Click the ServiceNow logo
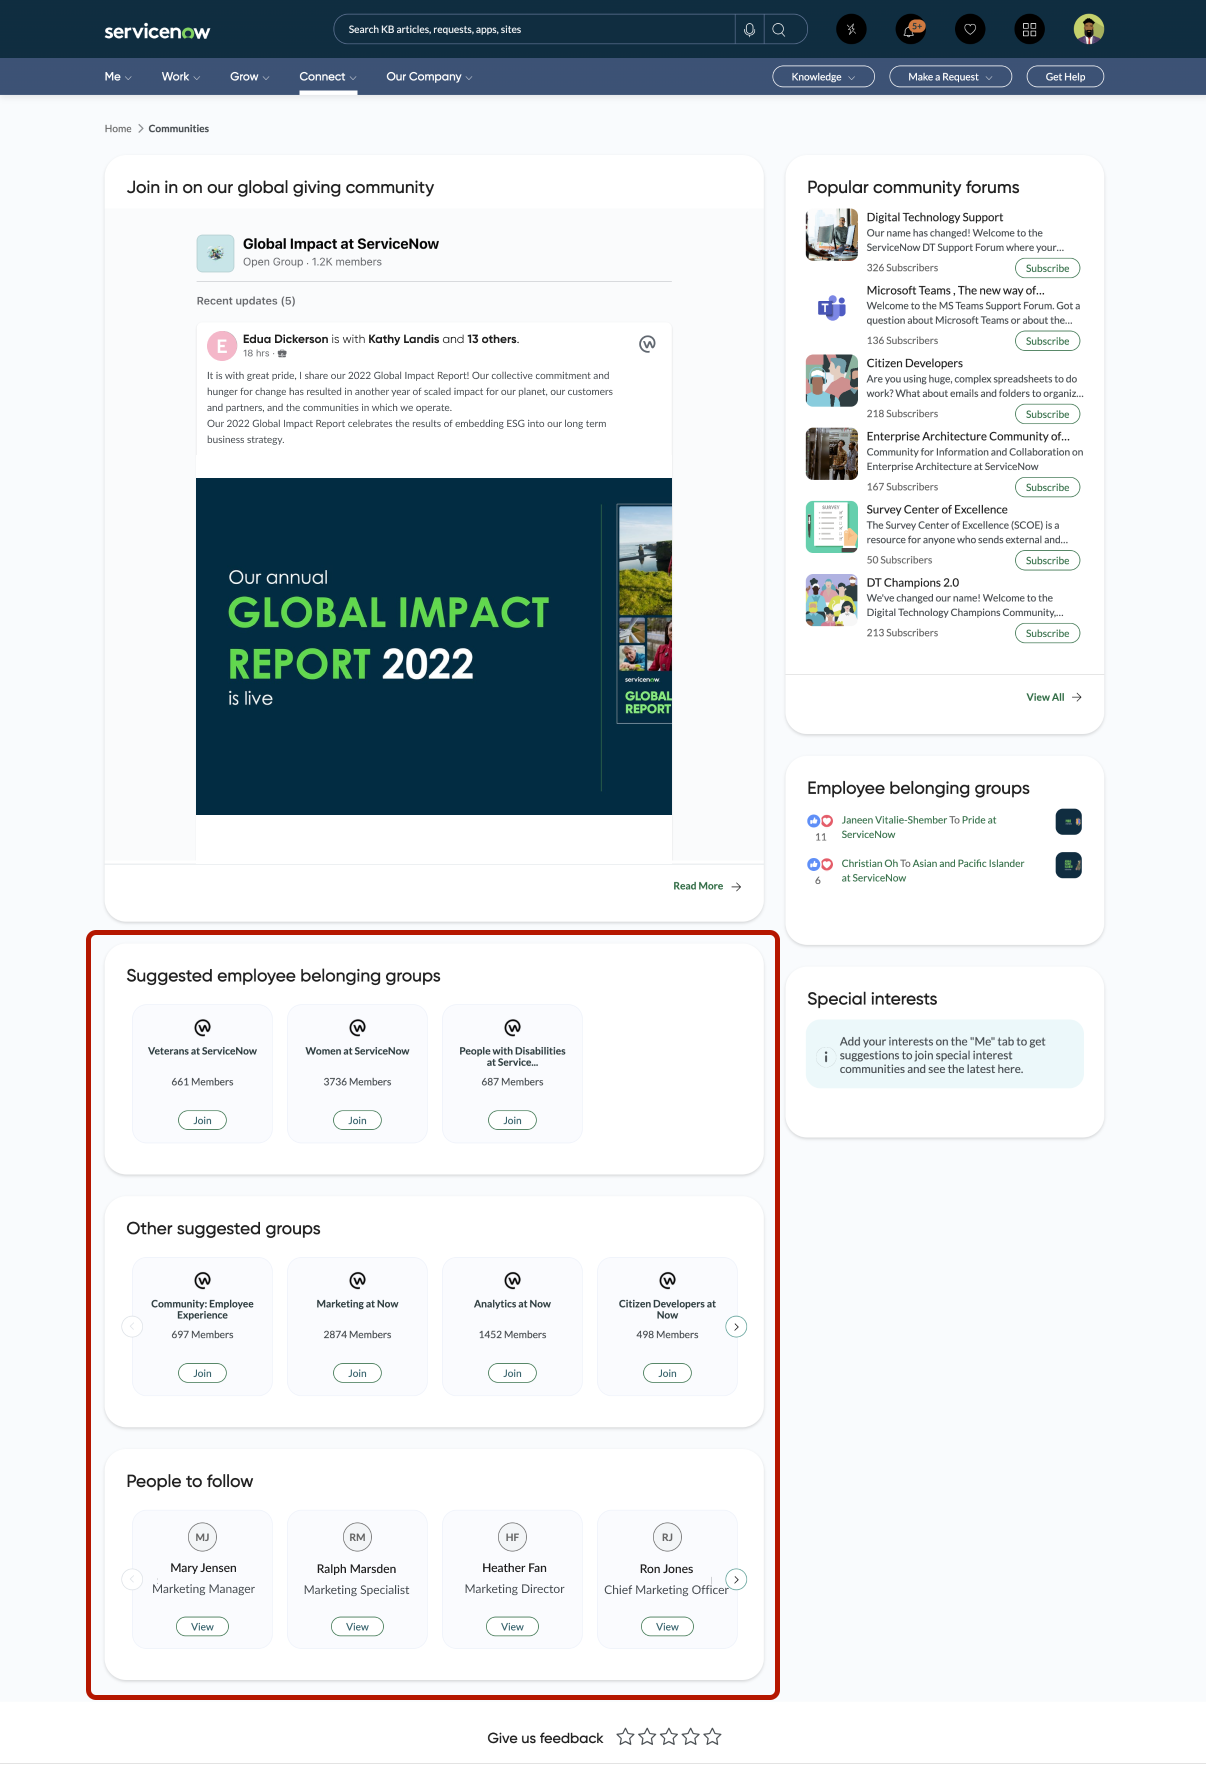 point(157,31)
